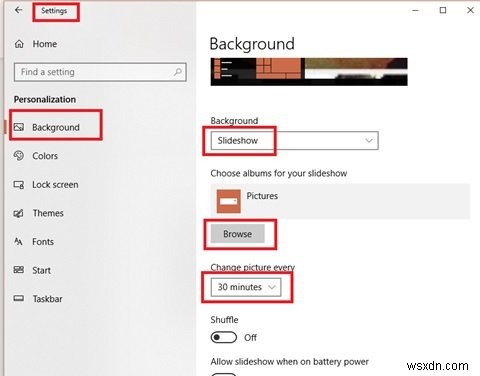Screen dimensions: 480x376
Task: Click the Personalization heading text
Action: 45,99
